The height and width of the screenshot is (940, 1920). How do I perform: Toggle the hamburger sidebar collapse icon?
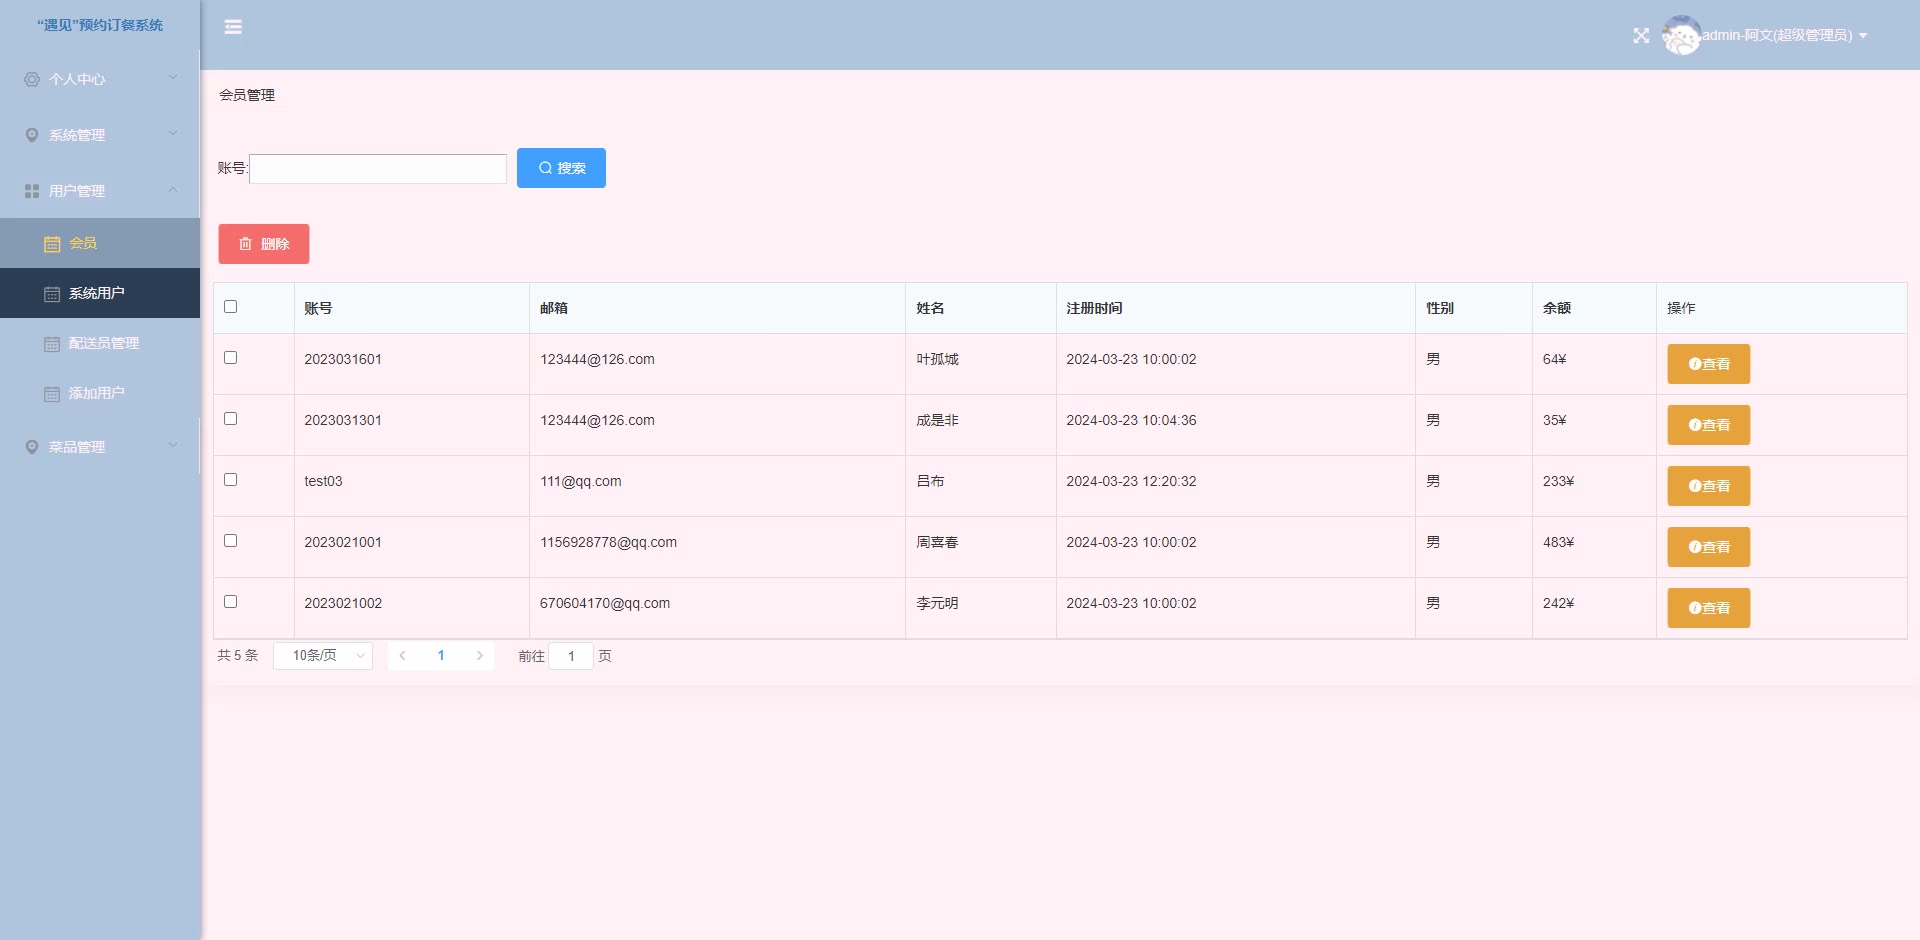pyautogui.click(x=233, y=27)
